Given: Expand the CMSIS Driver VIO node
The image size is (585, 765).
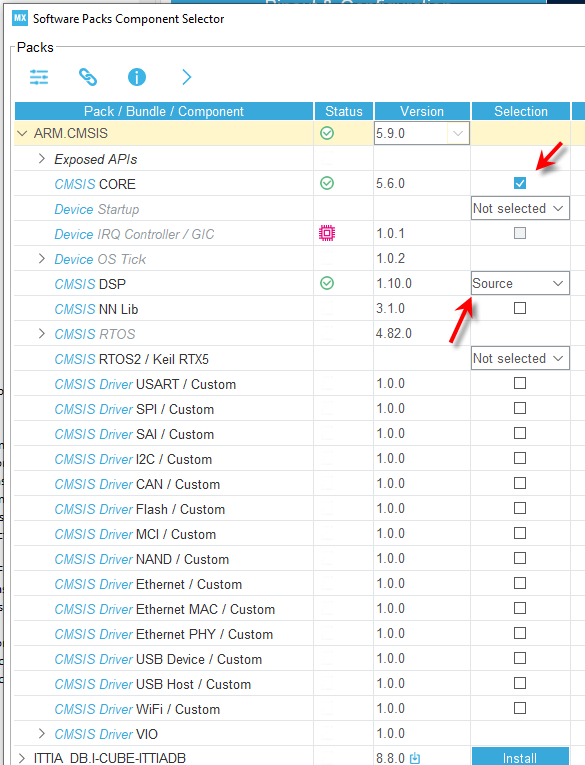Looking at the screenshot, I should (x=42, y=734).
